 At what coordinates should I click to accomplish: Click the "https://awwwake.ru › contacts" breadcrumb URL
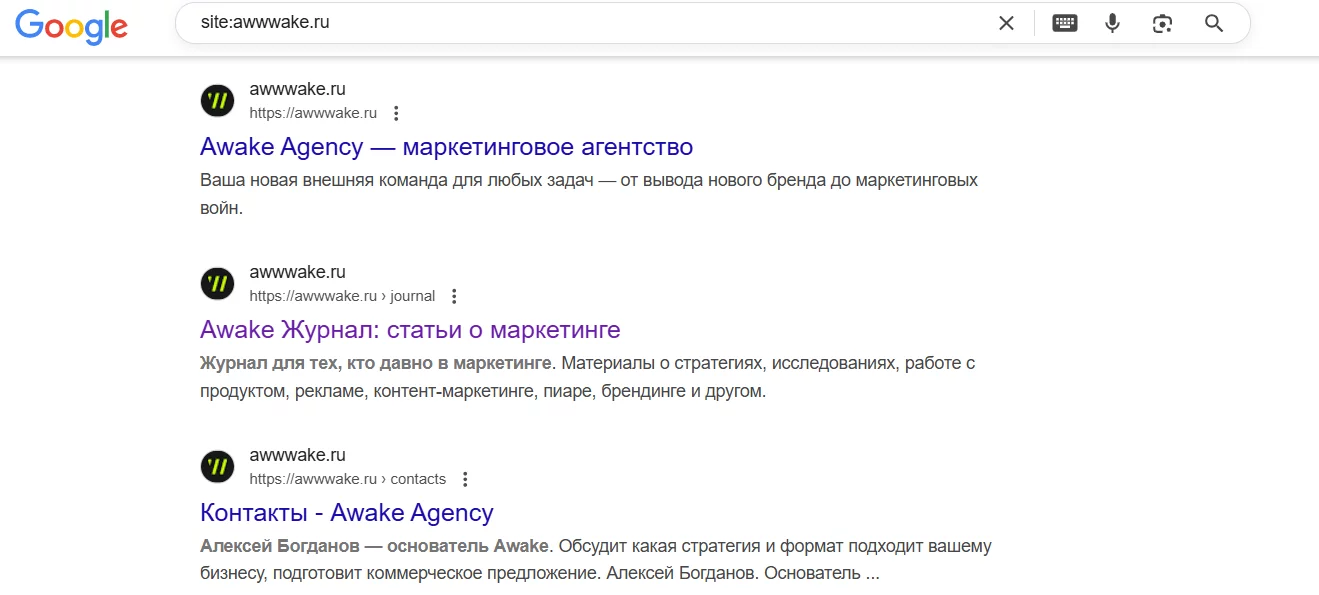pos(347,479)
